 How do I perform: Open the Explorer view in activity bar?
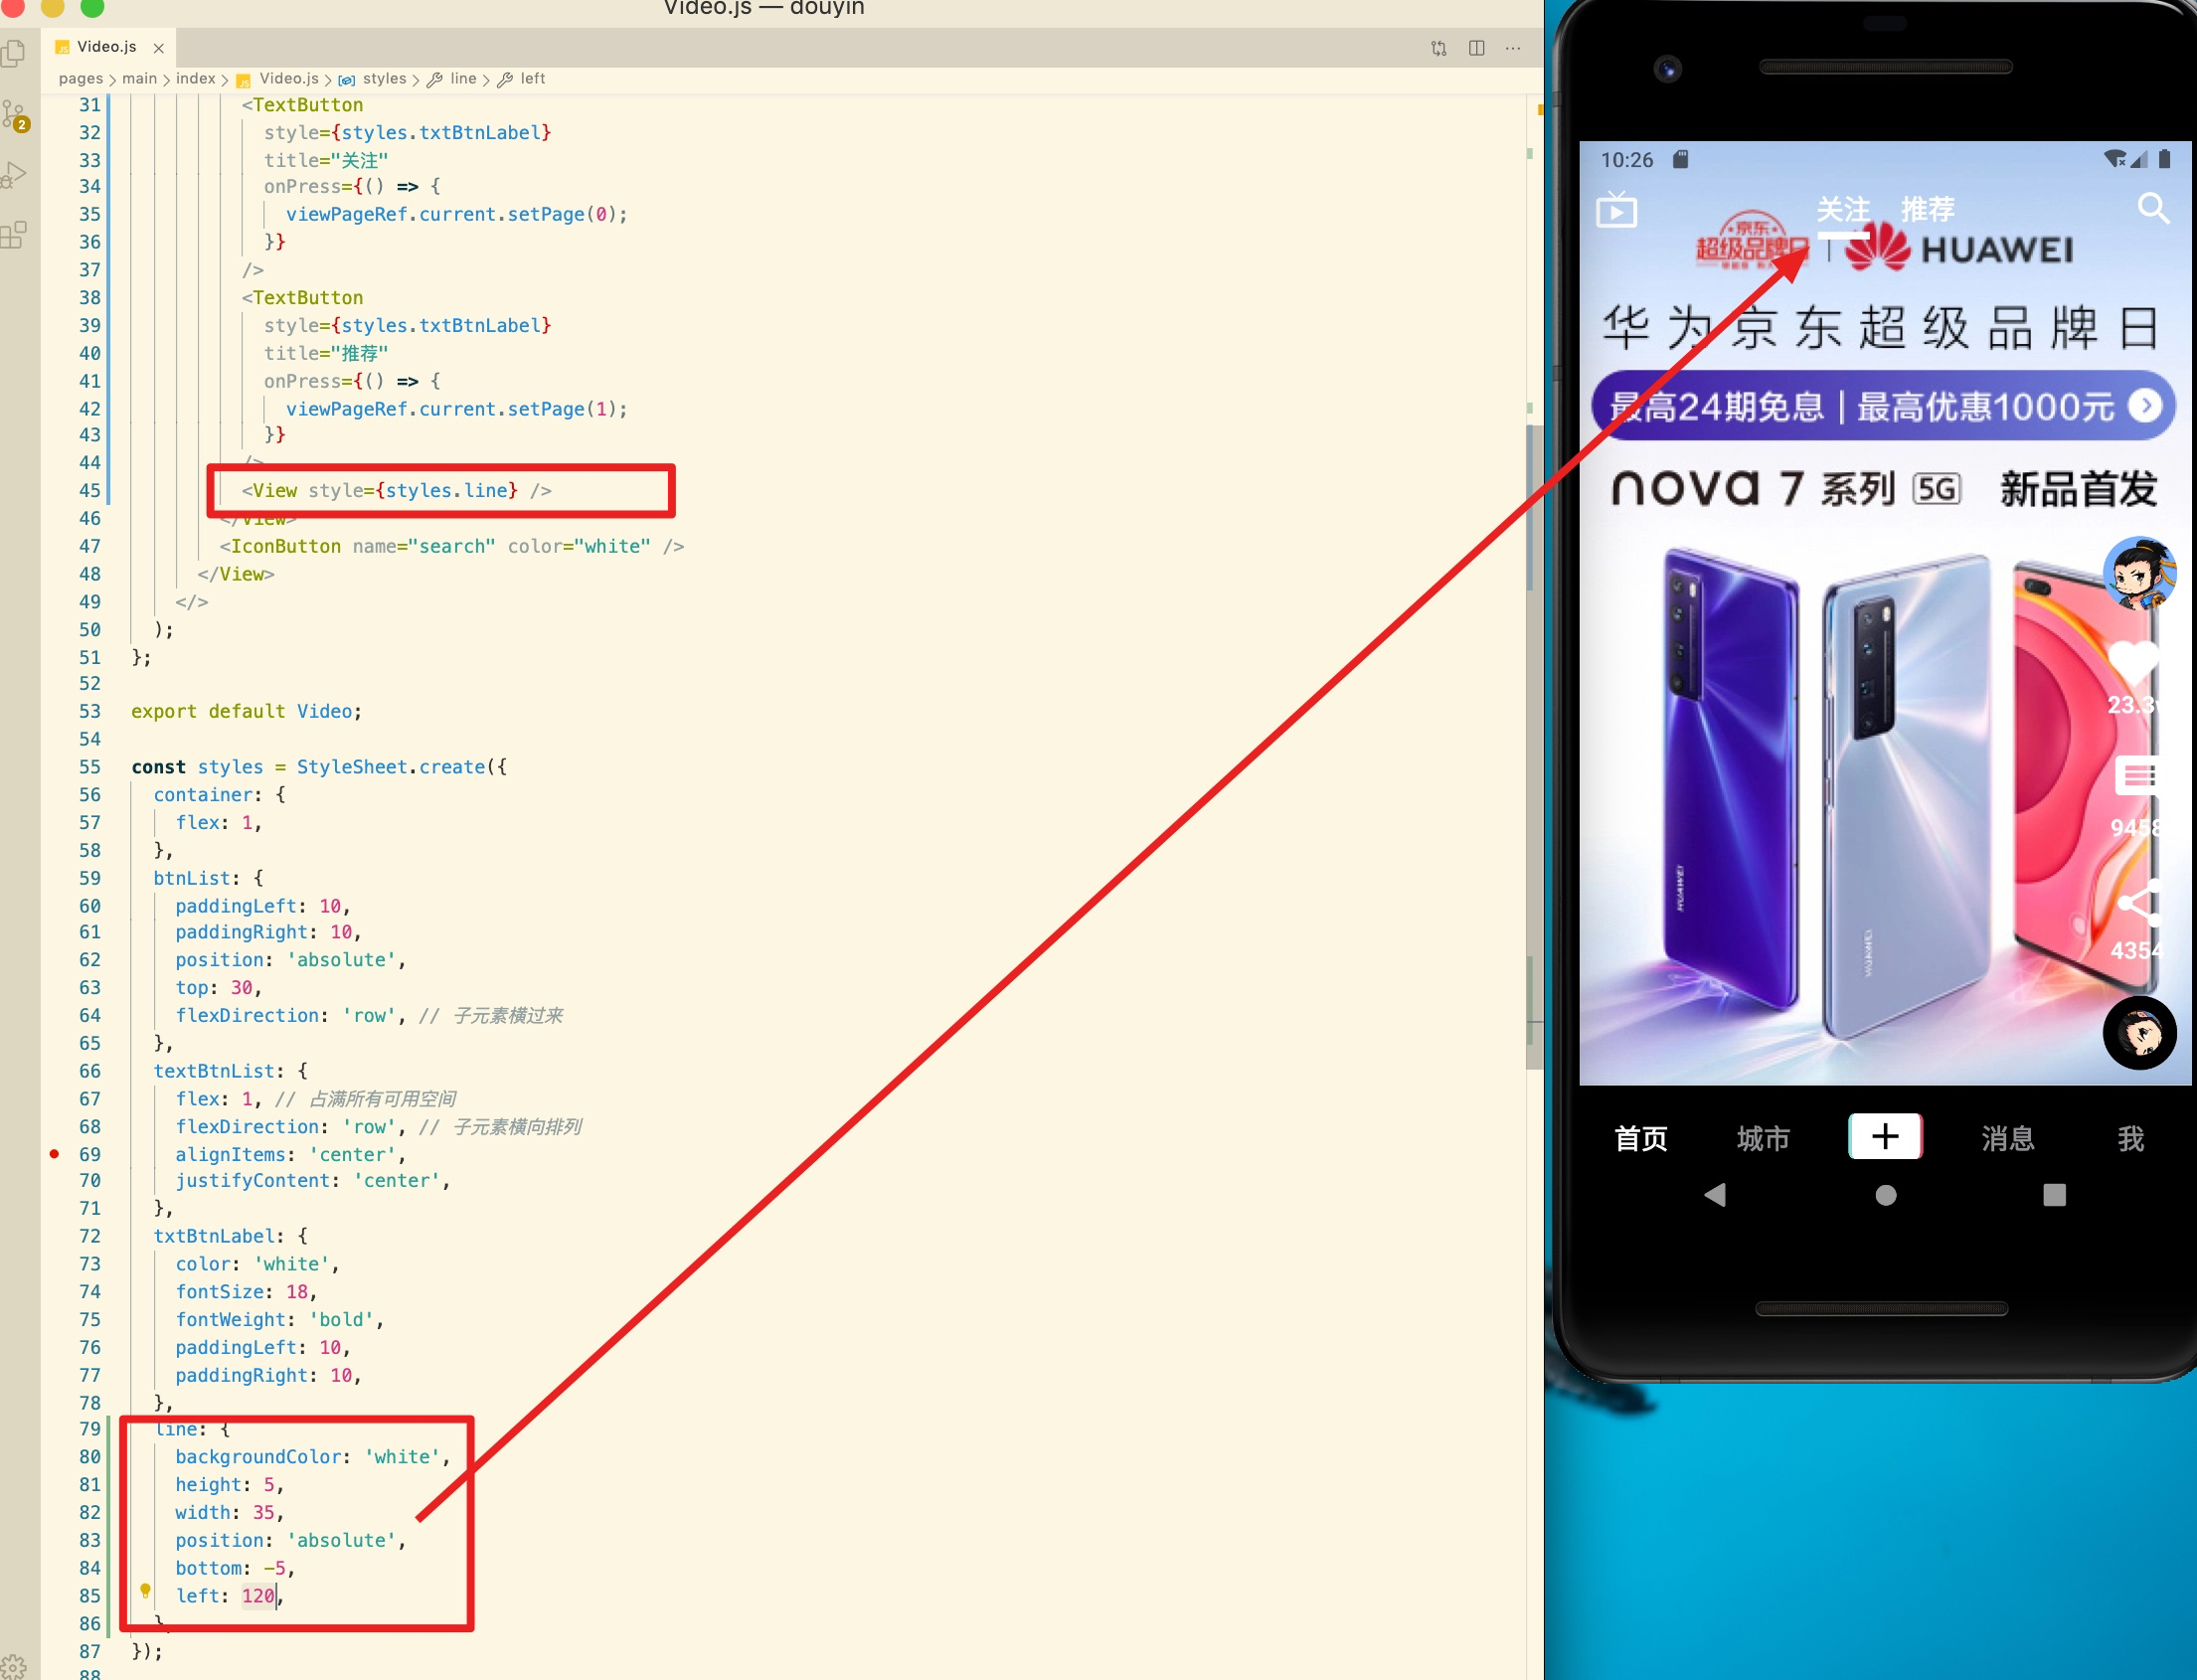tap(13, 52)
